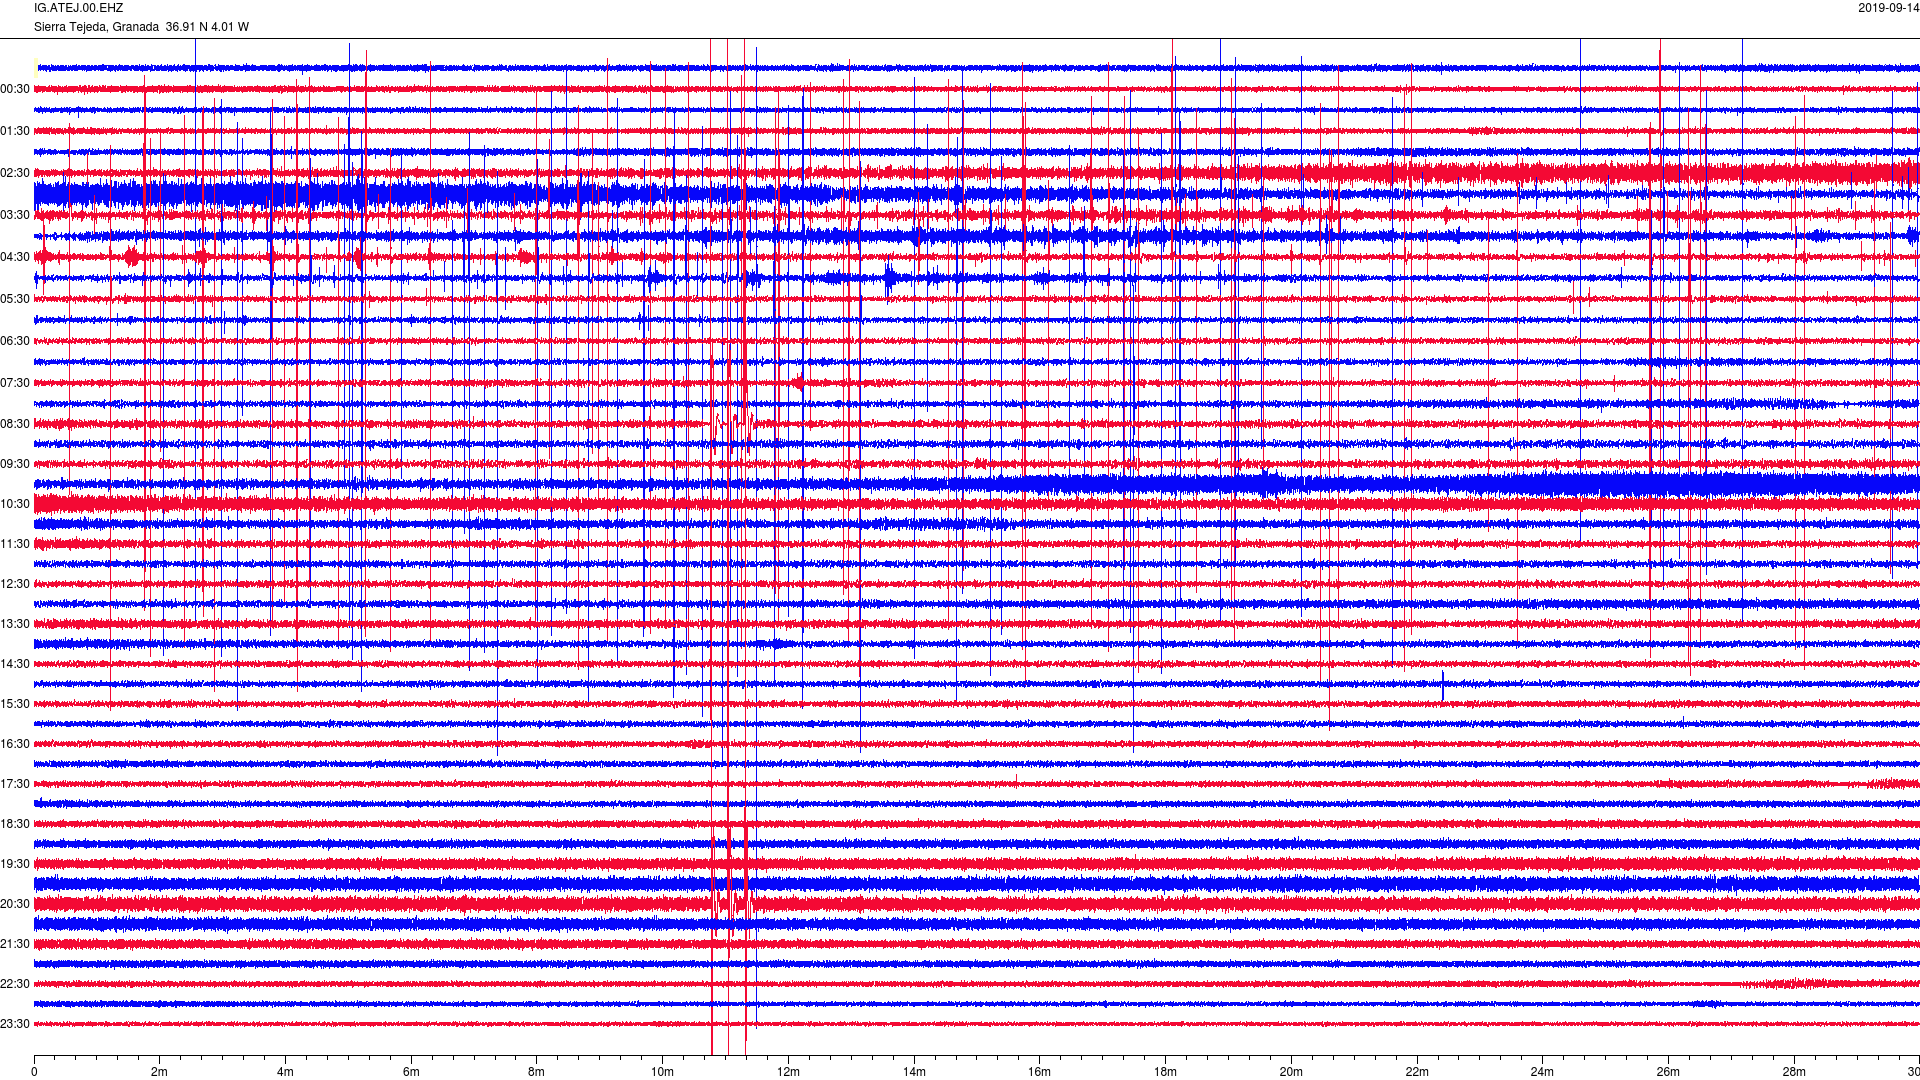Click the 28m axis tick label
Image resolution: width=1920 pixels, height=1080 pixels.
click(x=1794, y=1072)
